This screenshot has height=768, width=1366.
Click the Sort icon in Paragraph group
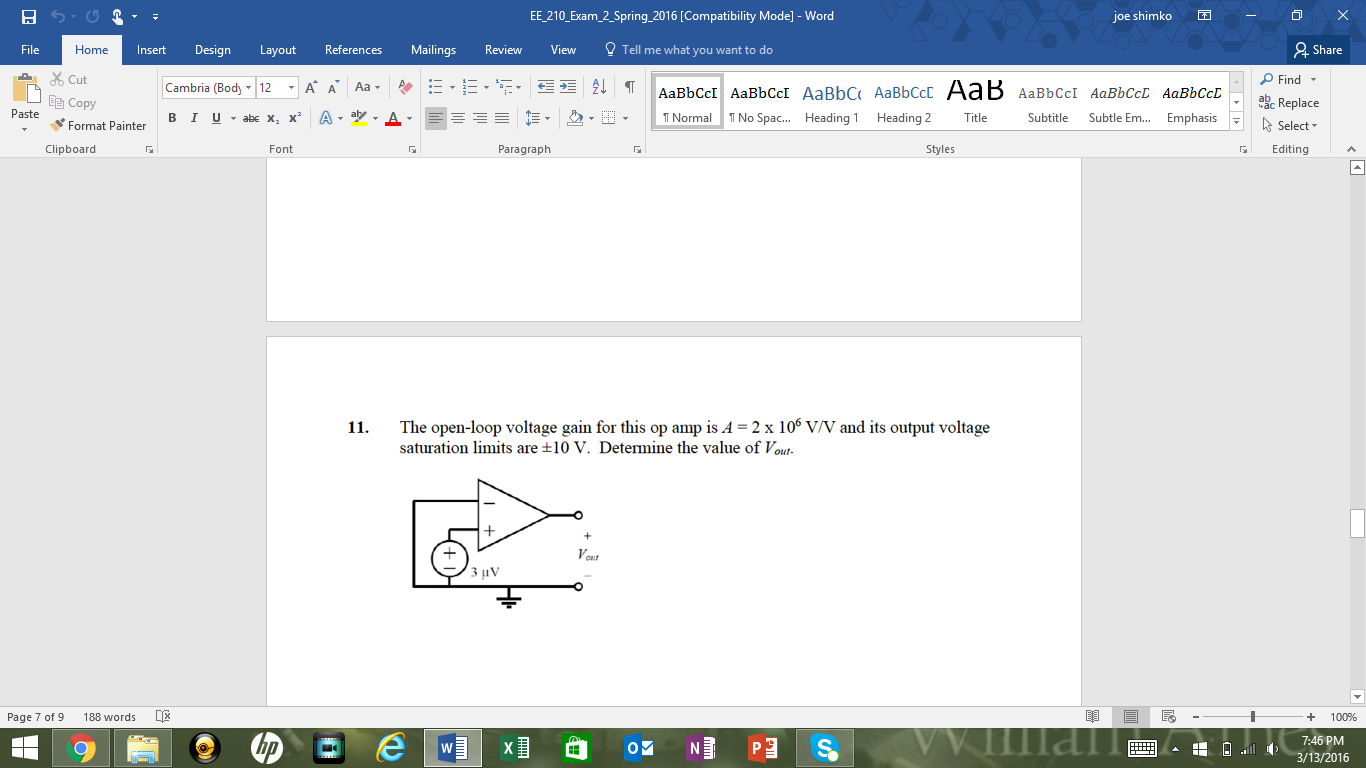(x=597, y=86)
